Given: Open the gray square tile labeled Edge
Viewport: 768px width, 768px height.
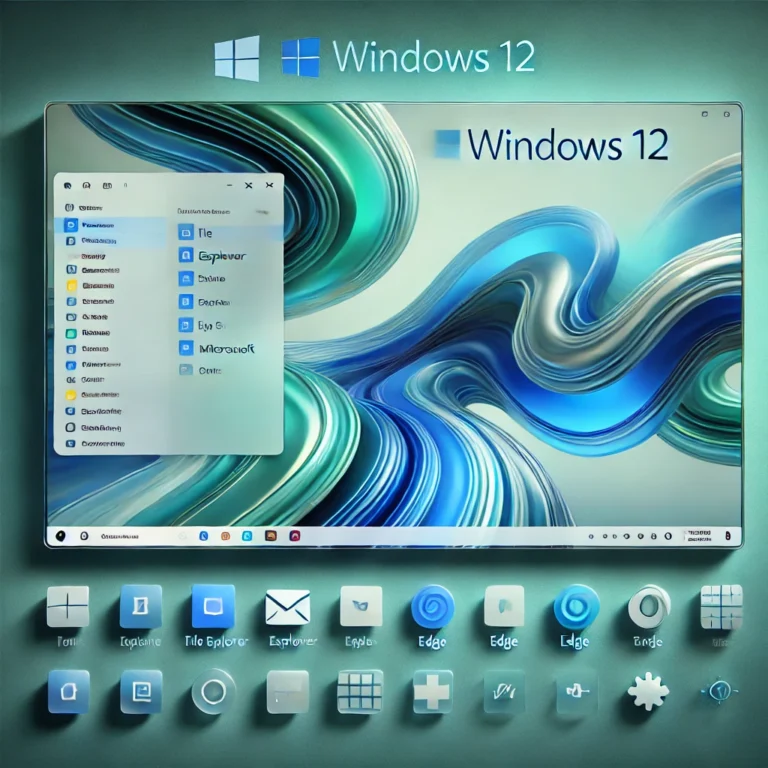Looking at the screenshot, I should [504, 606].
